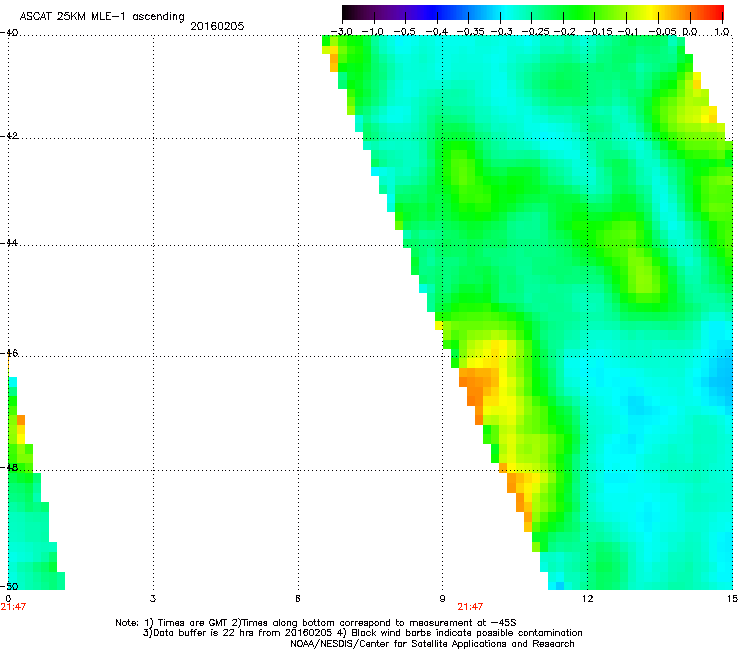
Task: Select the "Times are GMT" note line
Action: click(316, 623)
